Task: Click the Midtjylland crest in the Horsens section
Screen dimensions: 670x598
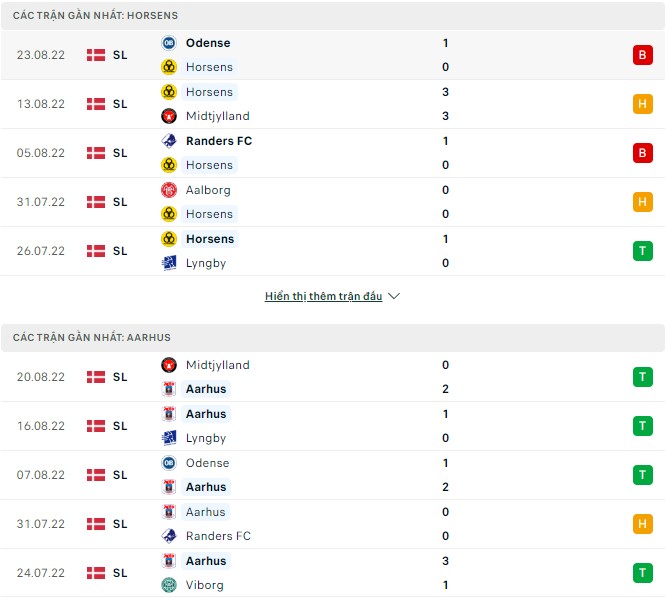Action: [168, 116]
